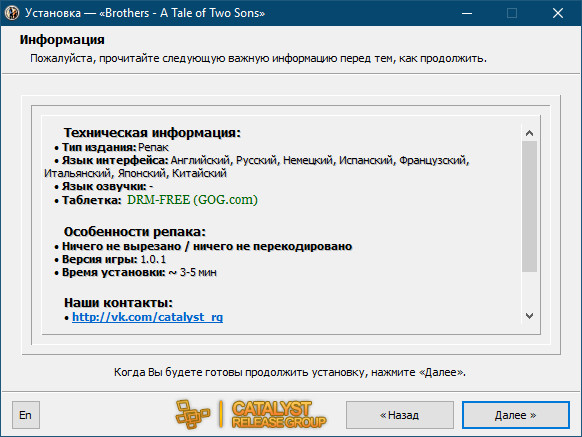The image size is (582, 437).
Task: Click the Catalyst Release Group logo text
Action: click(279, 414)
